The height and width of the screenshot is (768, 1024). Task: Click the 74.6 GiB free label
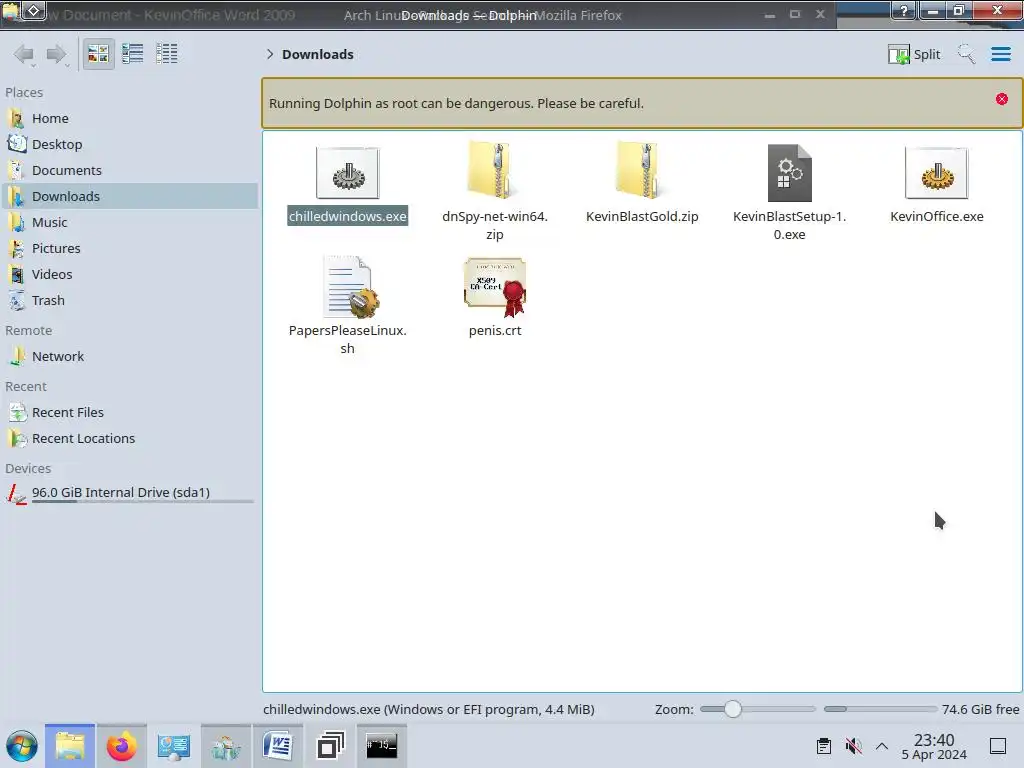[980, 709]
